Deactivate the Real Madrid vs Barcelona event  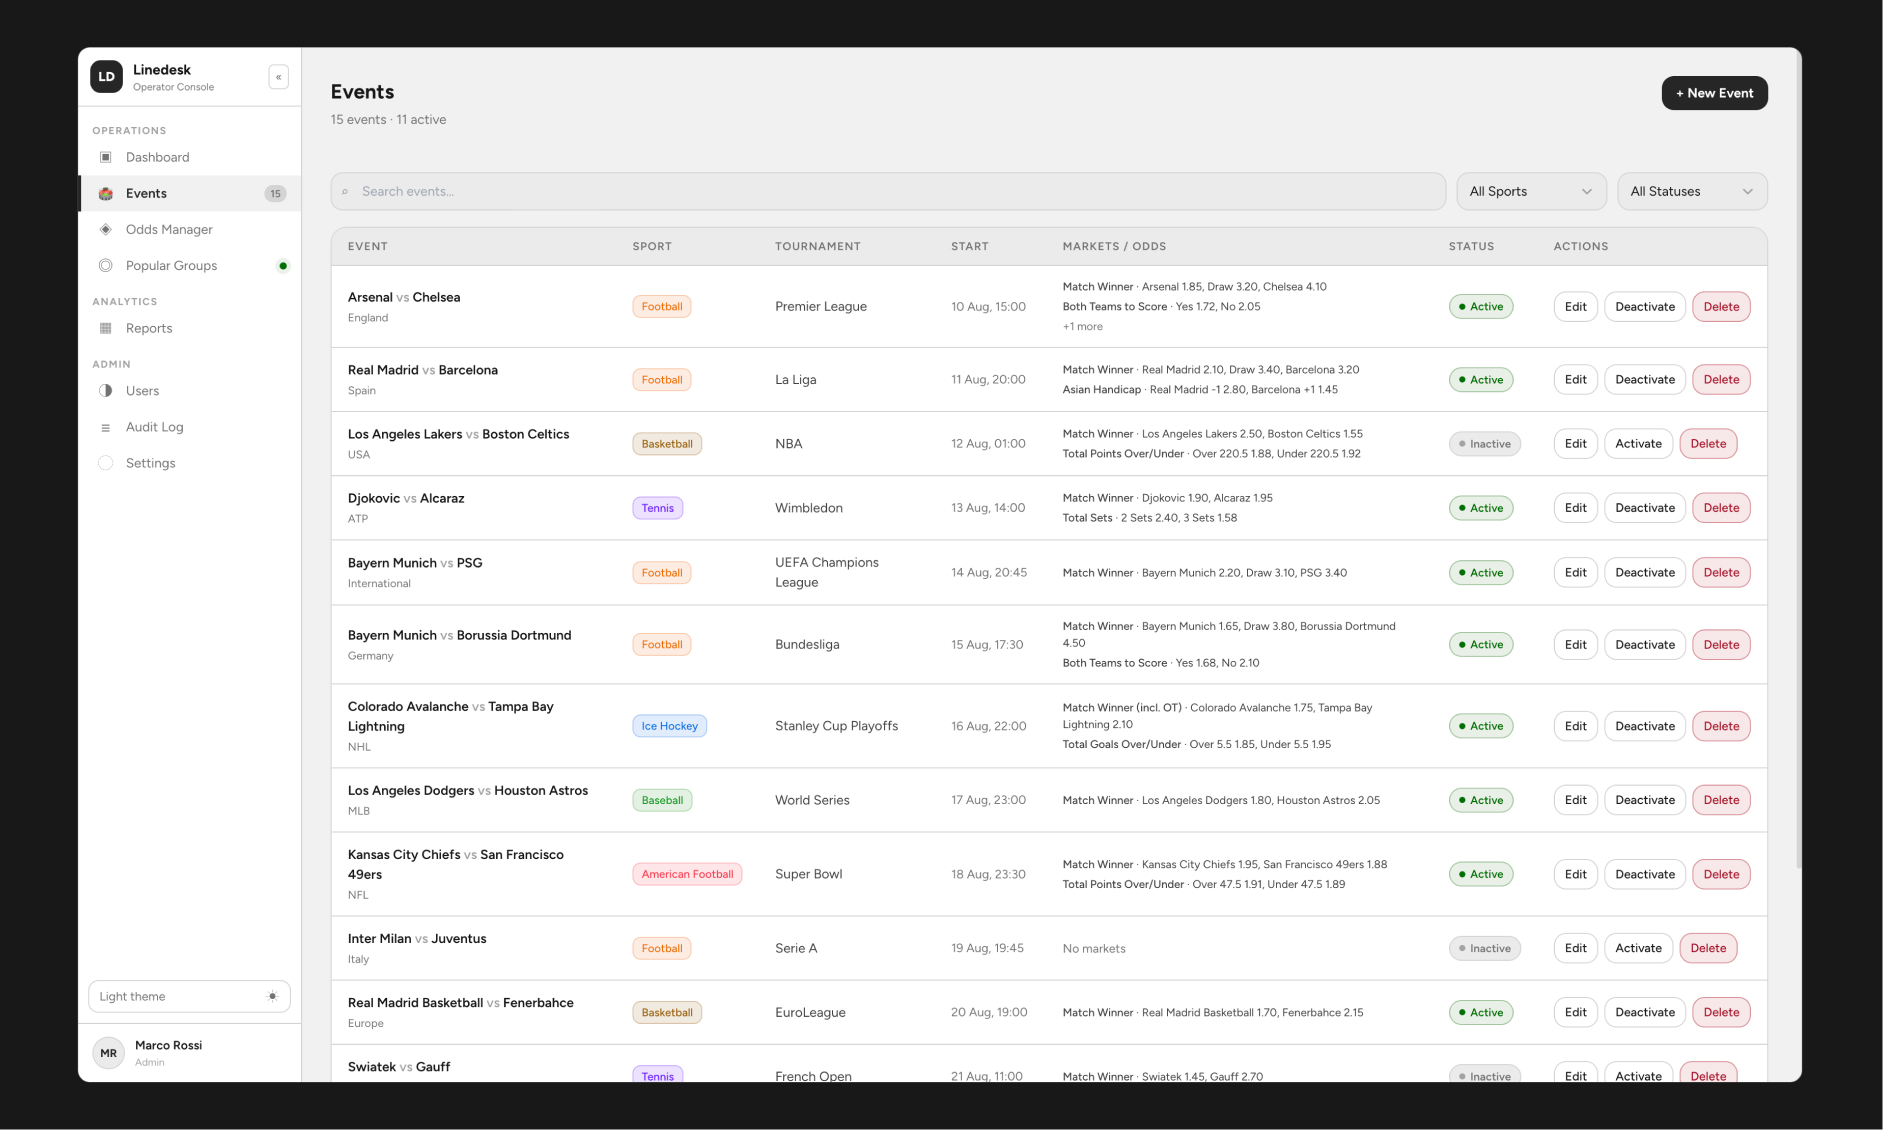pyautogui.click(x=1644, y=380)
